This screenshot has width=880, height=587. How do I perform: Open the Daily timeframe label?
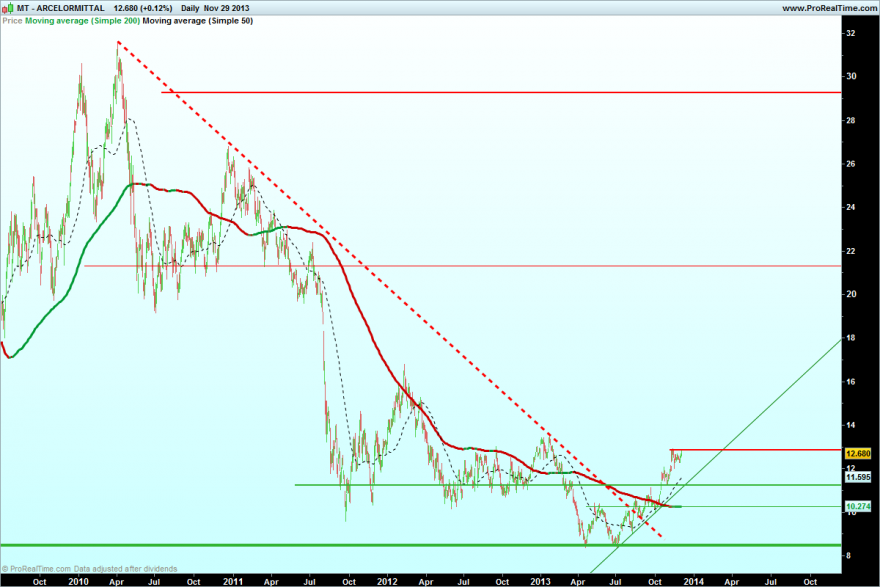tap(190, 8)
